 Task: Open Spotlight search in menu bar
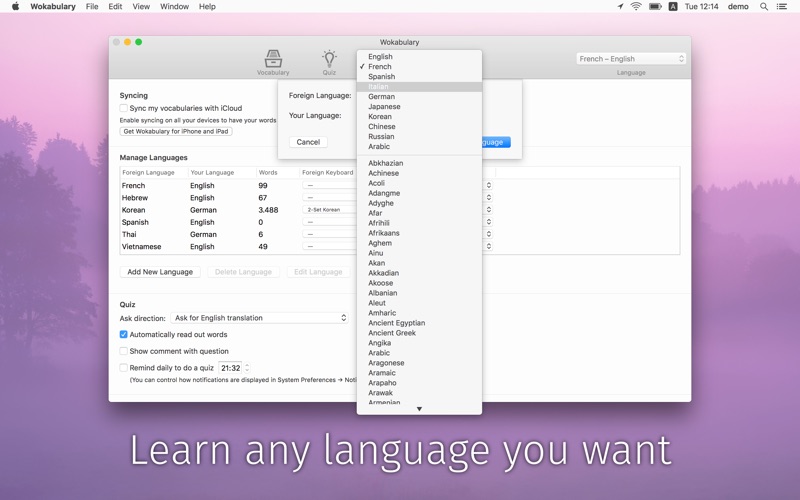(x=764, y=7)
